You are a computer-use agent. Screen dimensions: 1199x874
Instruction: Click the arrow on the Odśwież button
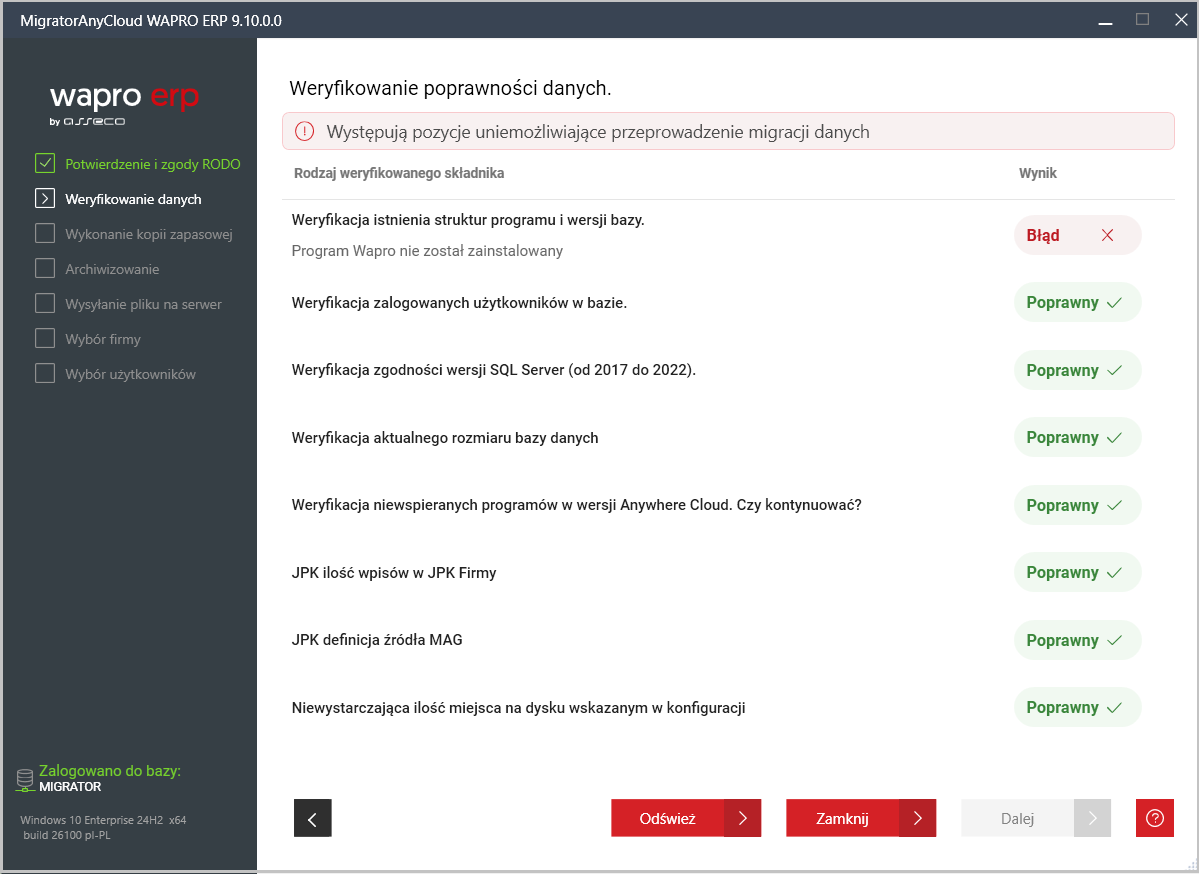(x=743, y=818)
